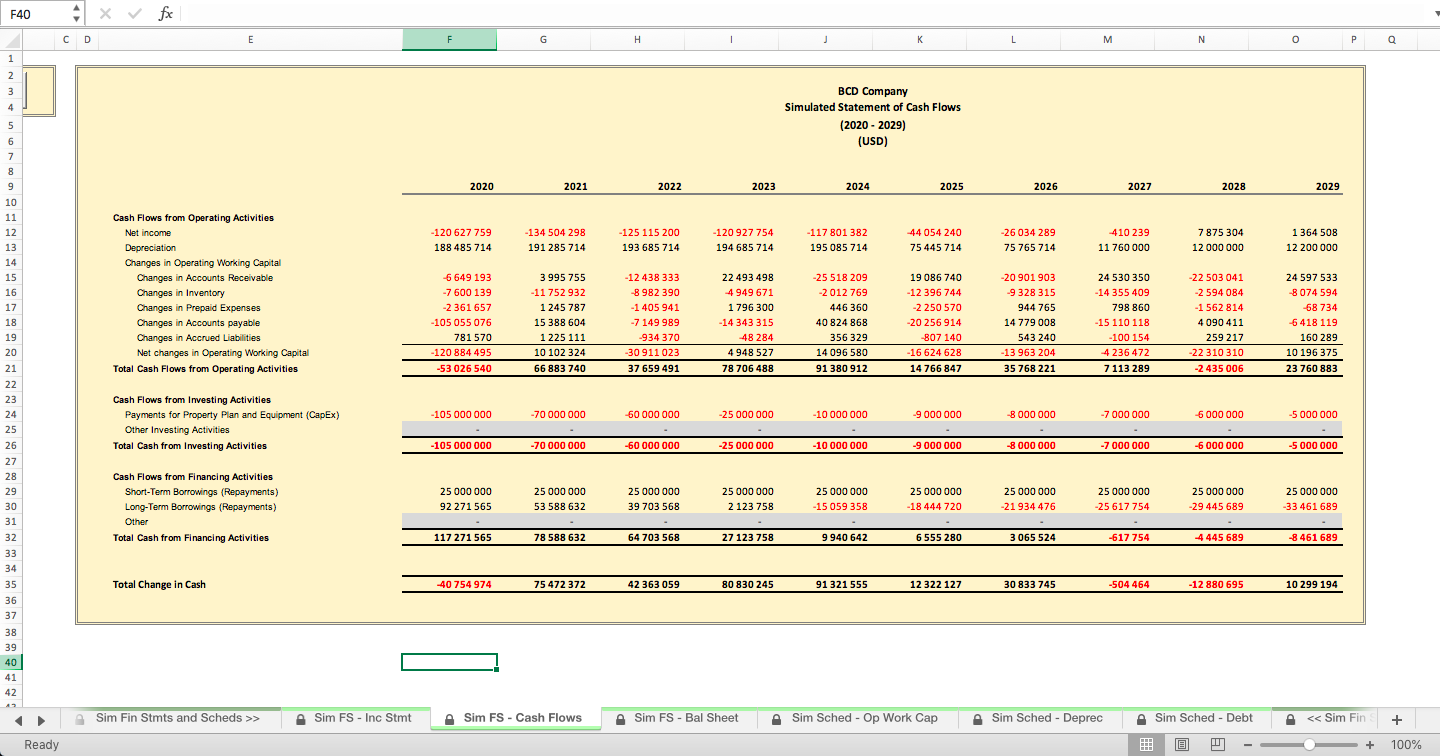This screenshot has height=756, width=1440.
Task: Click the zoom out minus icon
Action: point(1248,744)
